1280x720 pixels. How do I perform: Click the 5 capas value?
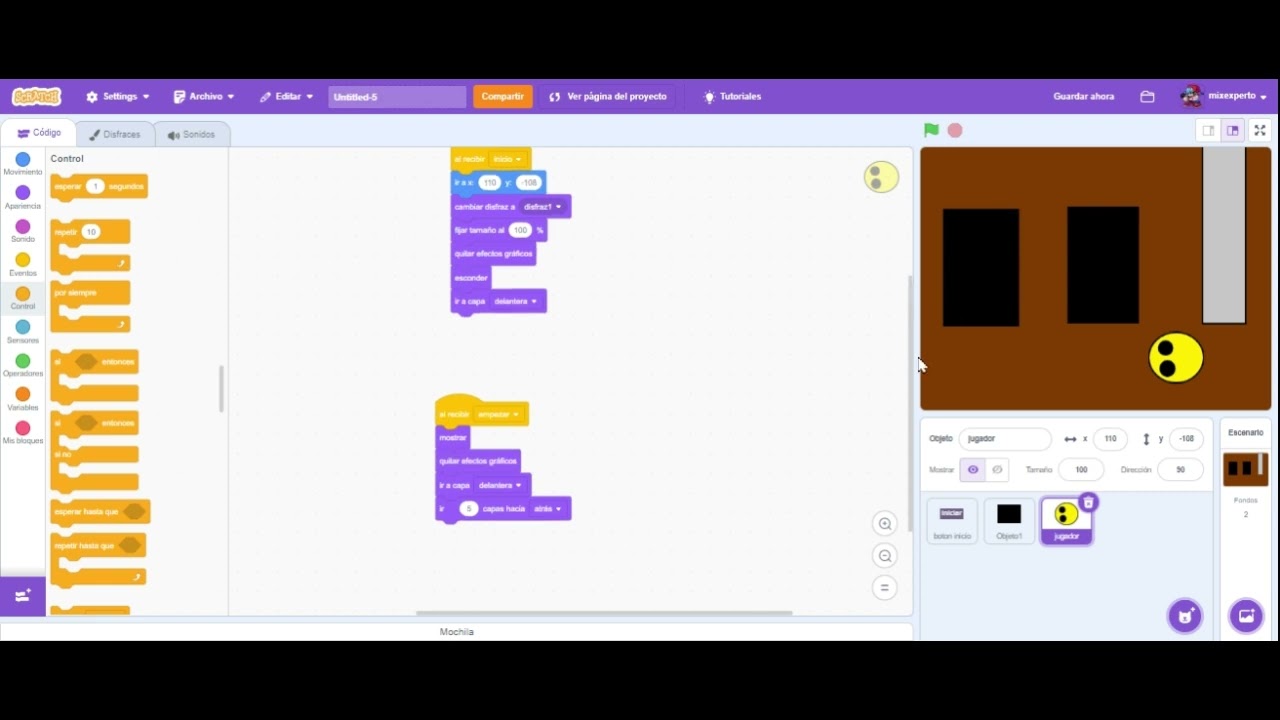tap(468, 509)
